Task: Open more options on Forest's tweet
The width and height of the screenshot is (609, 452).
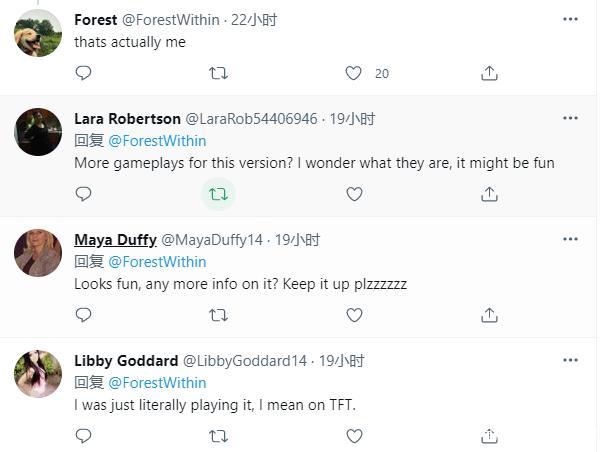Action: 570,19
